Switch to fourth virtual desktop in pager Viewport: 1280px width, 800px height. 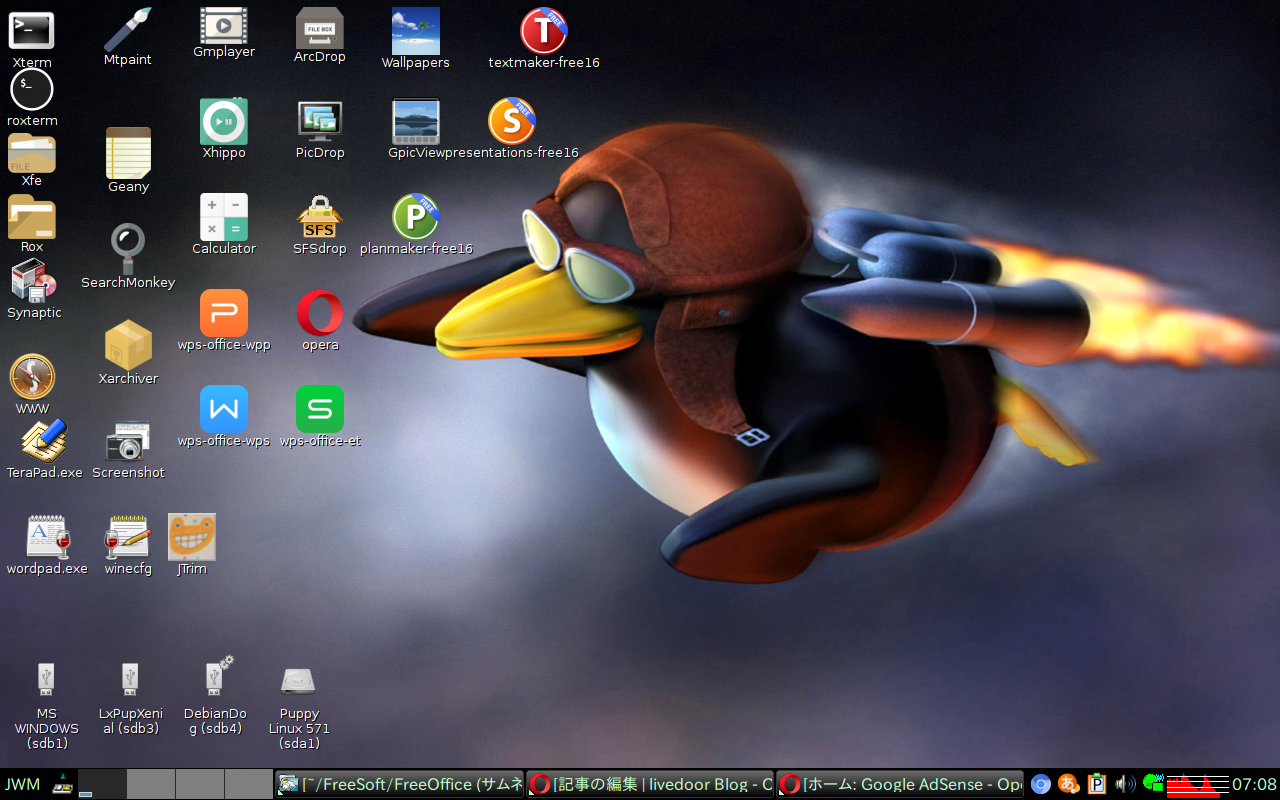point(249,784)
